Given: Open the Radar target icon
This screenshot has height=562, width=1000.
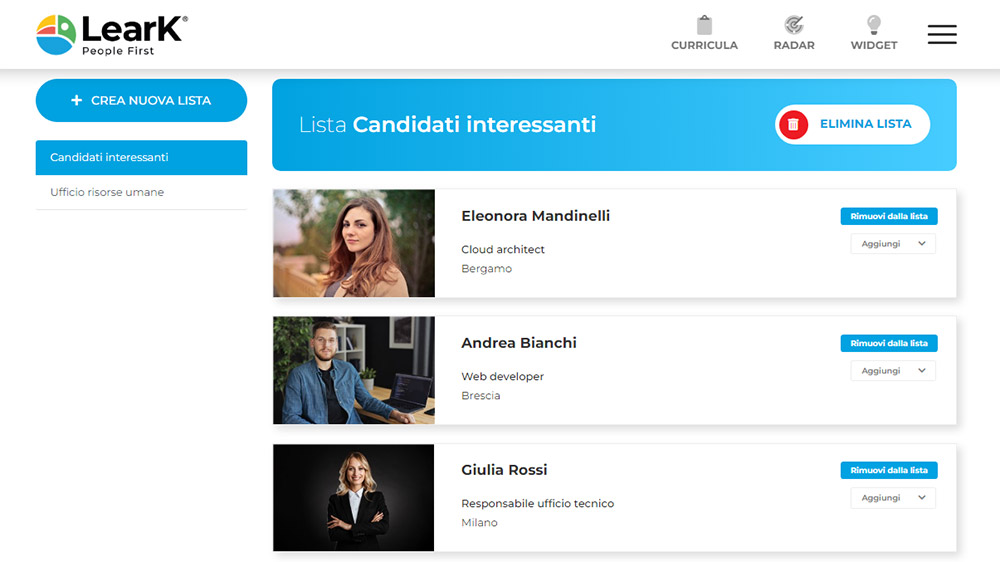Looking at the screenshot, I should pyautogui.click(x=794, y=26).
